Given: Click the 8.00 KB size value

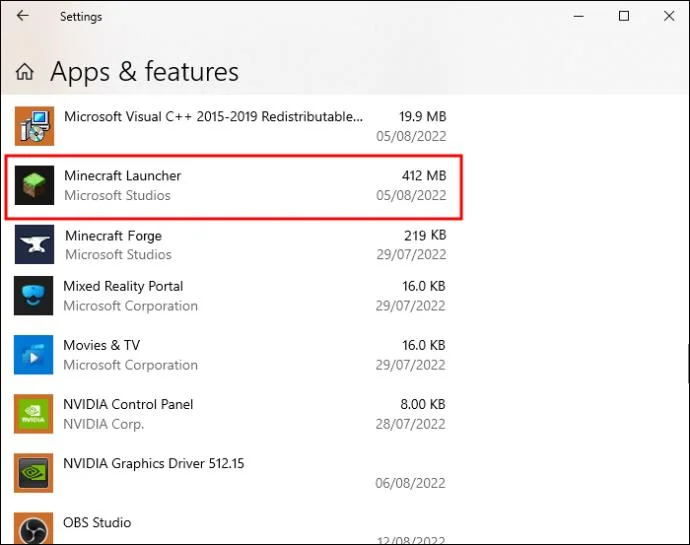Looking at the screenshot, I should click(x=423, y=404).
